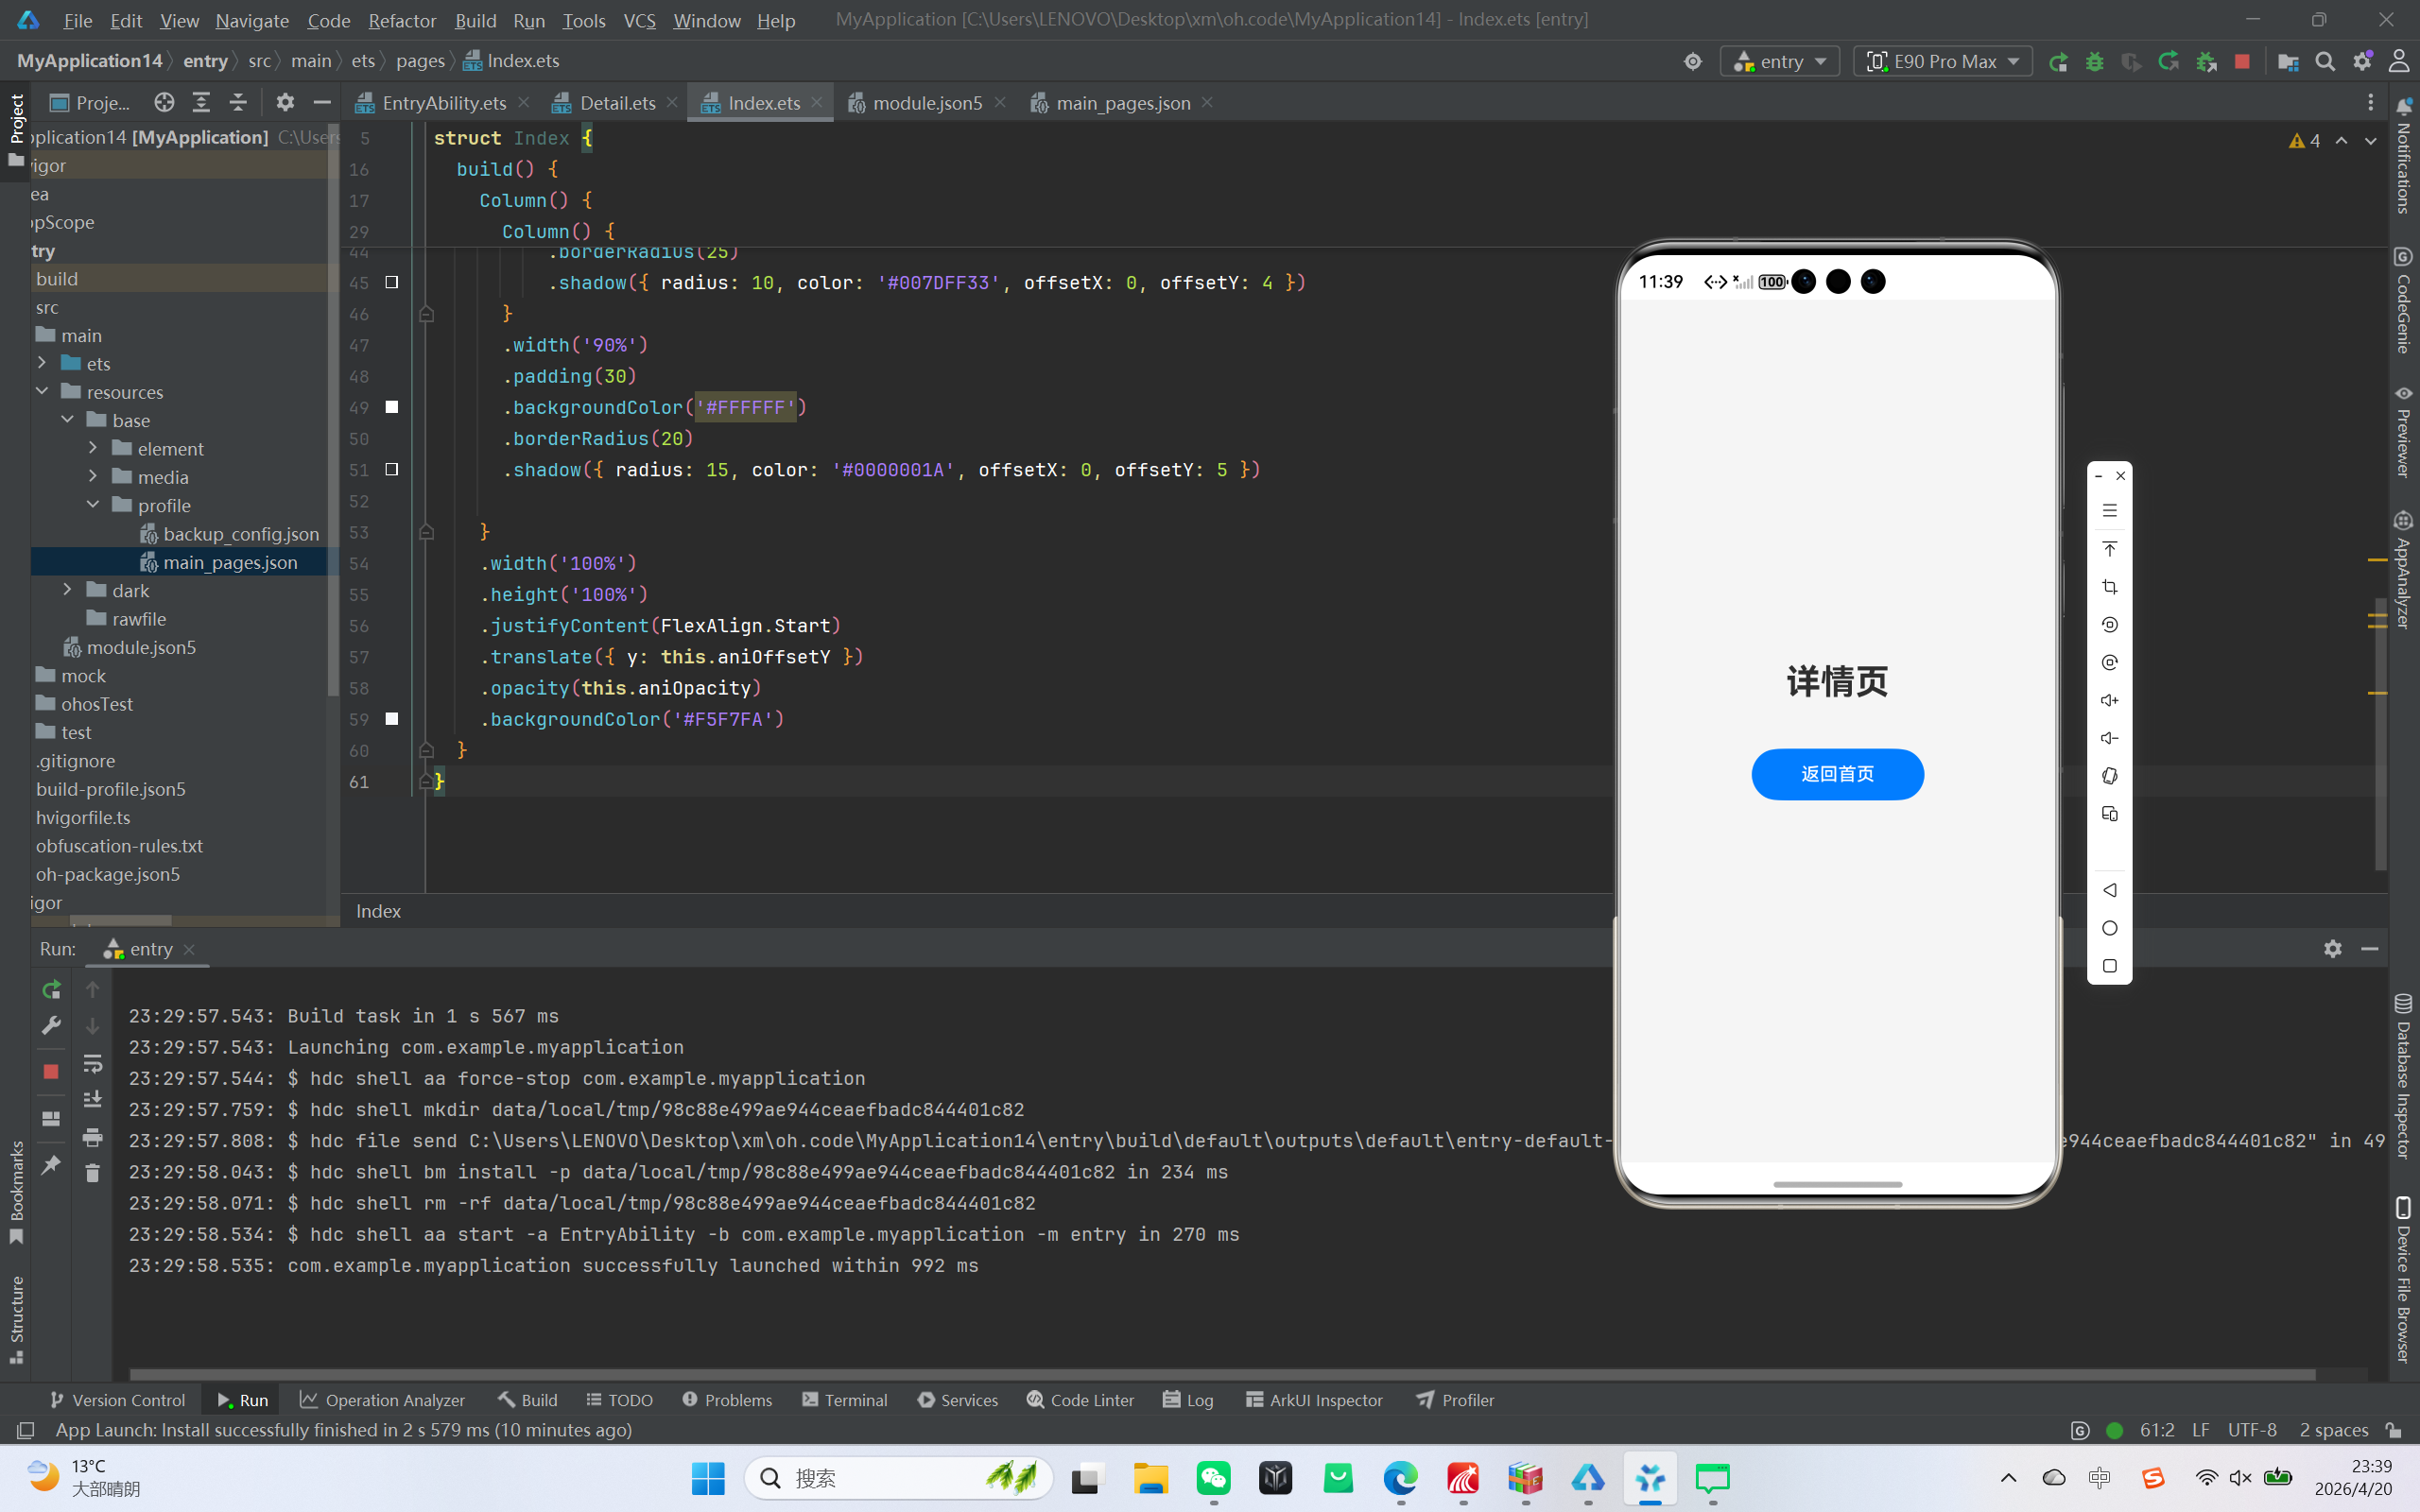Collapse the resources folder

(x=42, y=391)
